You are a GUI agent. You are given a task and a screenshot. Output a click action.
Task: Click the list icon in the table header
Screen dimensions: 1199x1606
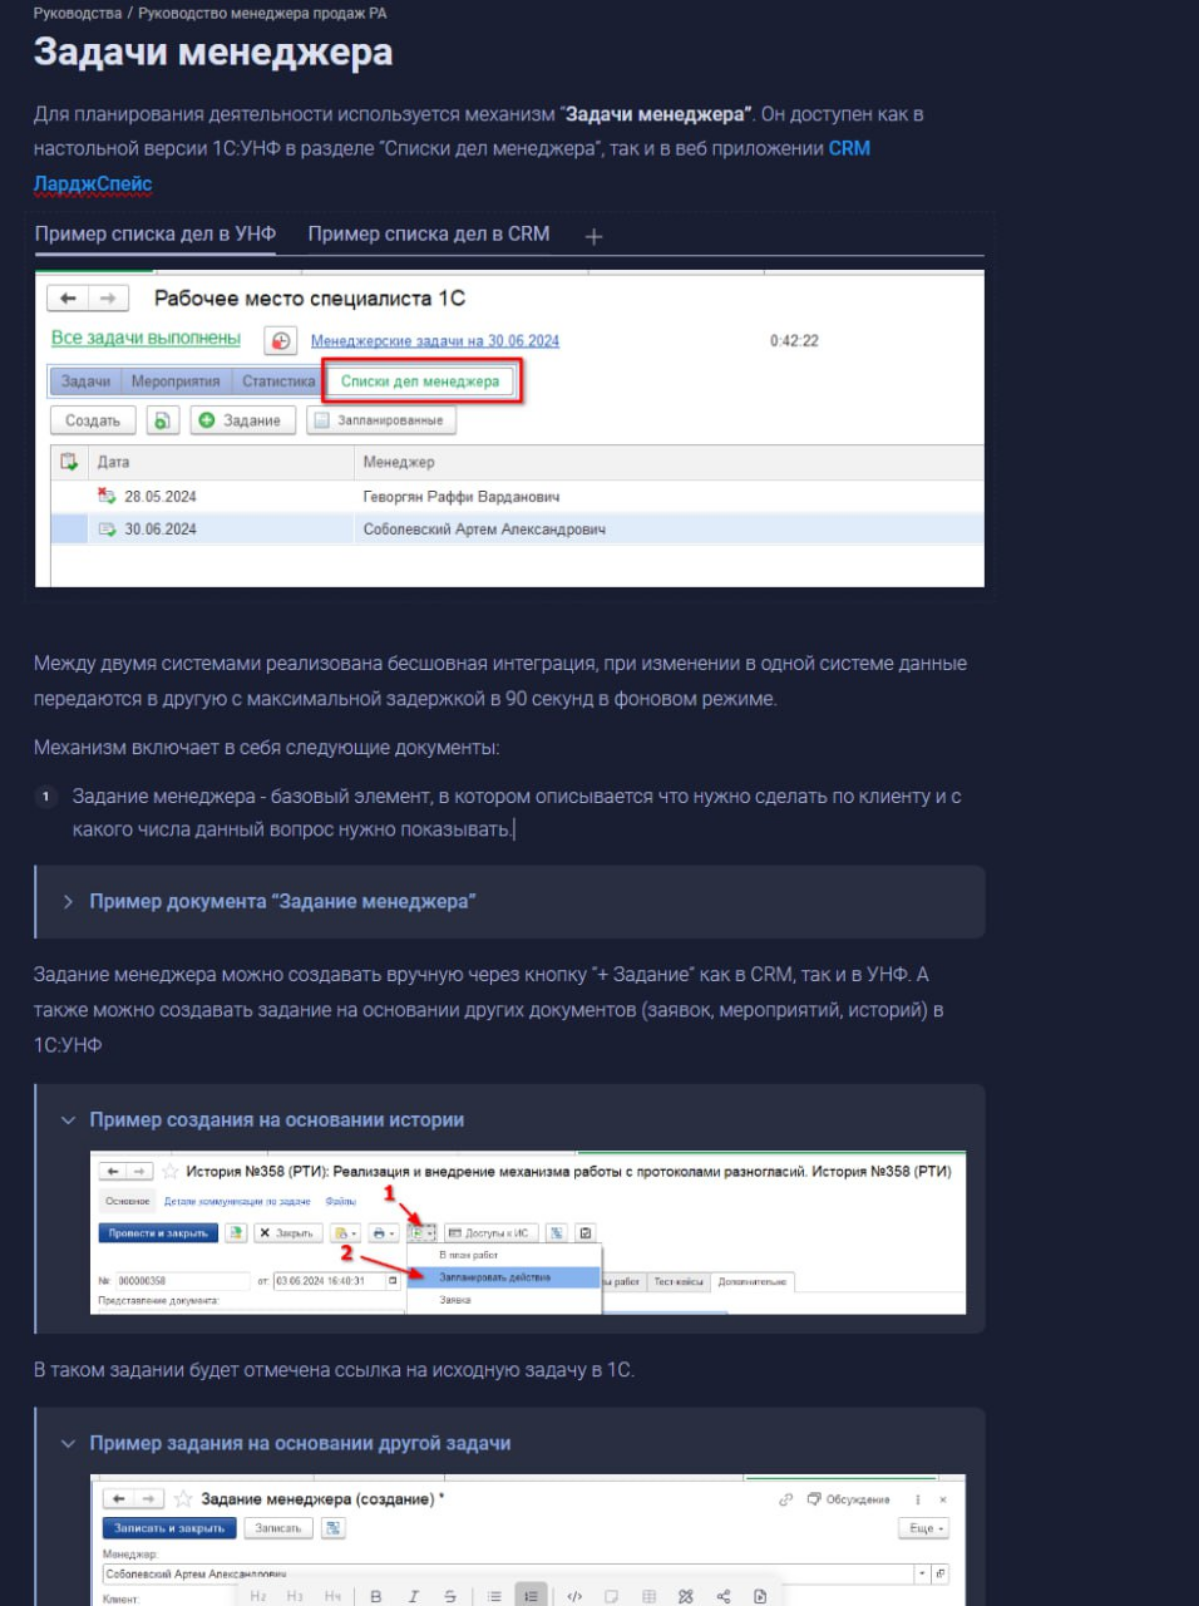(69, 462)
